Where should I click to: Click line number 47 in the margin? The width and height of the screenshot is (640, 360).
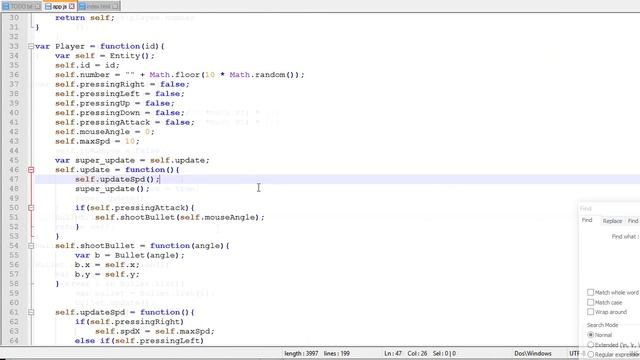(14, 179)
